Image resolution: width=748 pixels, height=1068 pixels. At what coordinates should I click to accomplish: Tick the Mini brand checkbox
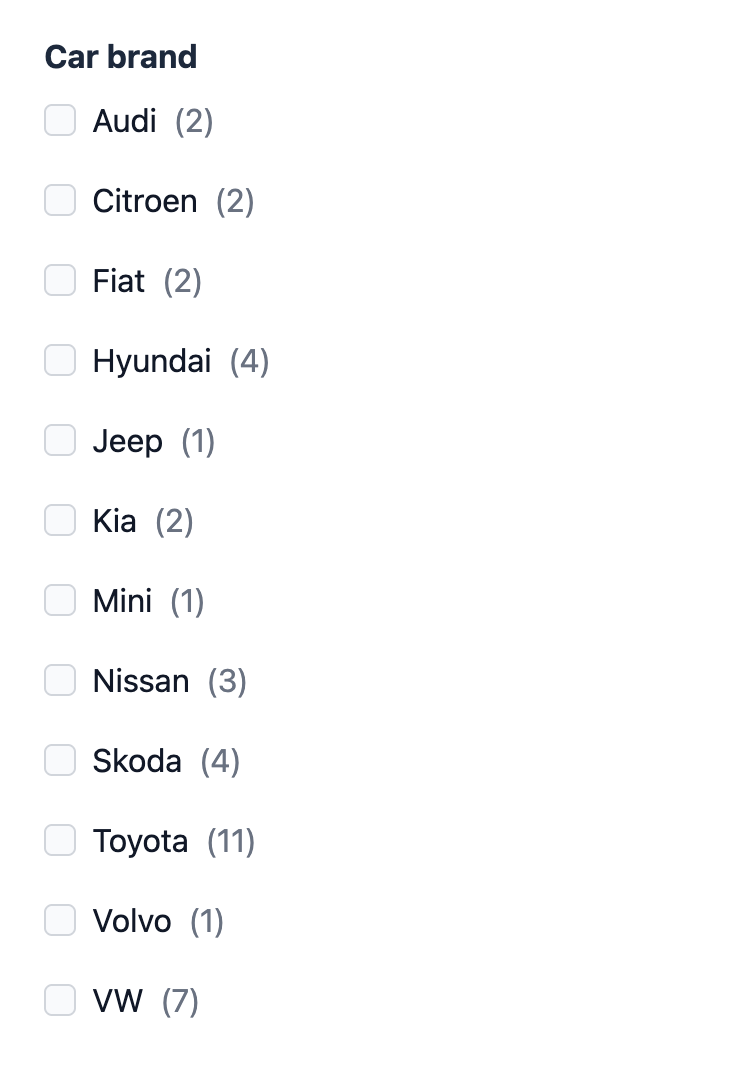point(60,600)
